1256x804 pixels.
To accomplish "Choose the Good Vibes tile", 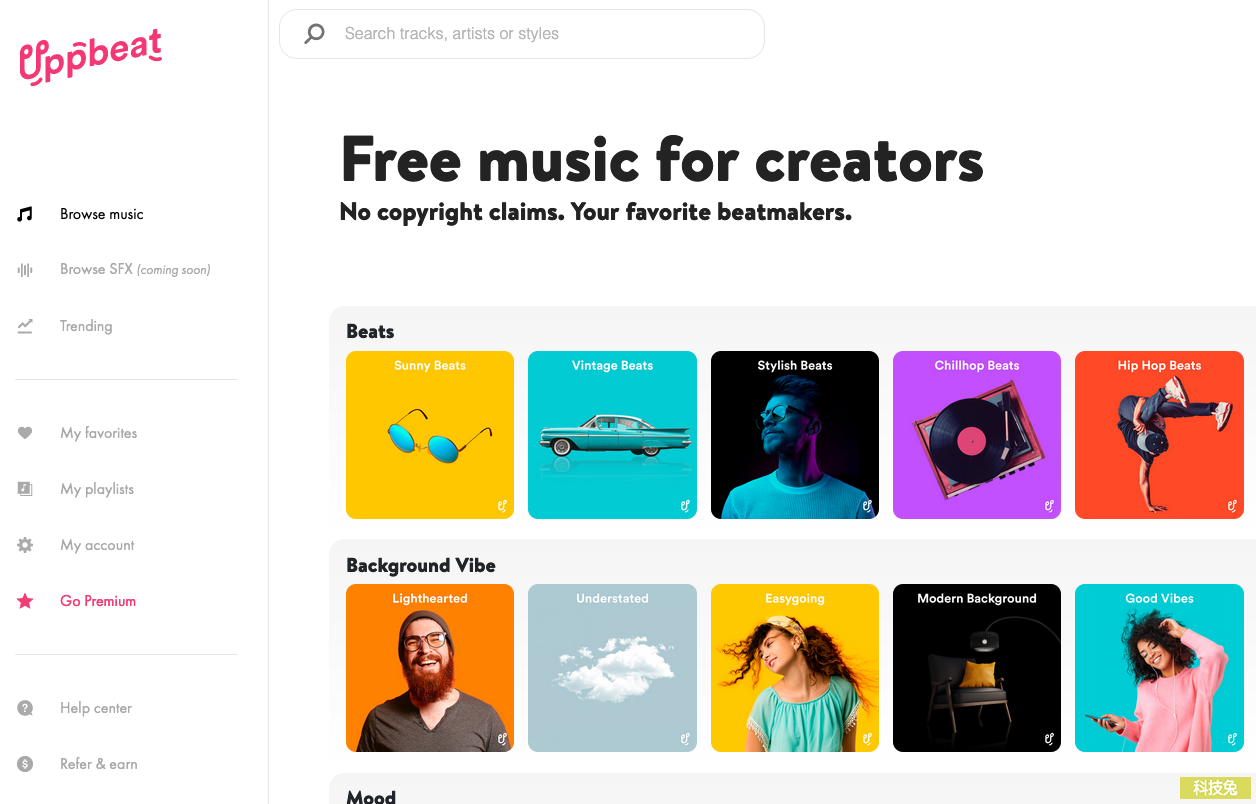I will [x=1159, y=668].
